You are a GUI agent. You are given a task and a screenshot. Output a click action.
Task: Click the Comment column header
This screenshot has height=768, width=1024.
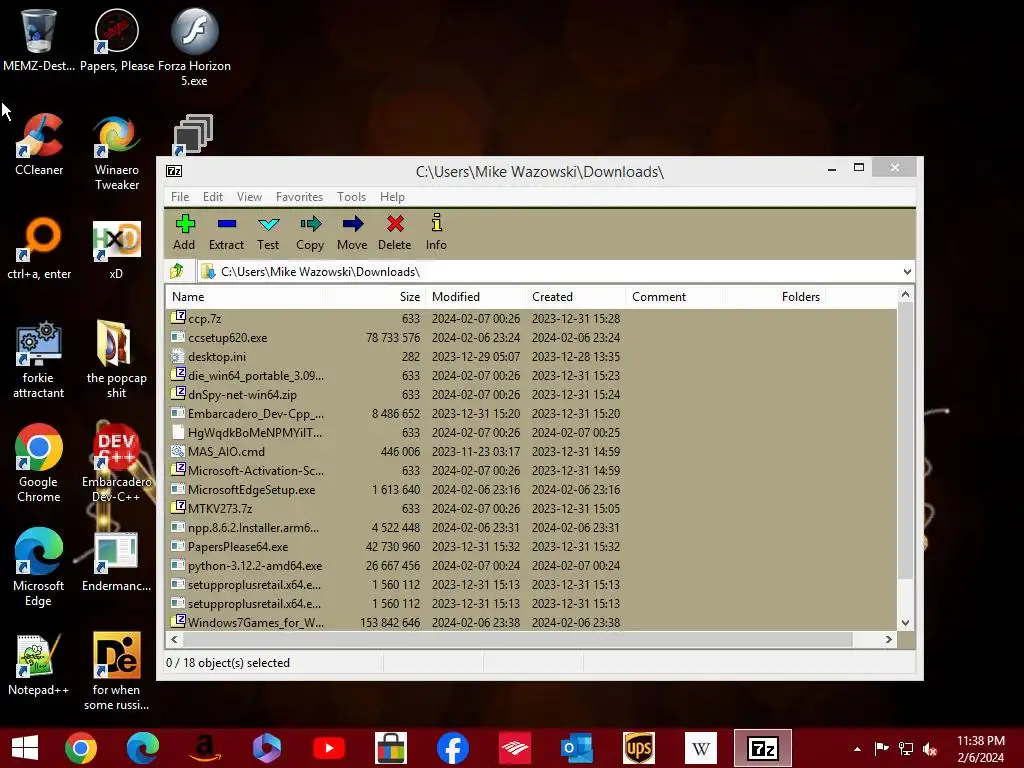coord(675,296)
